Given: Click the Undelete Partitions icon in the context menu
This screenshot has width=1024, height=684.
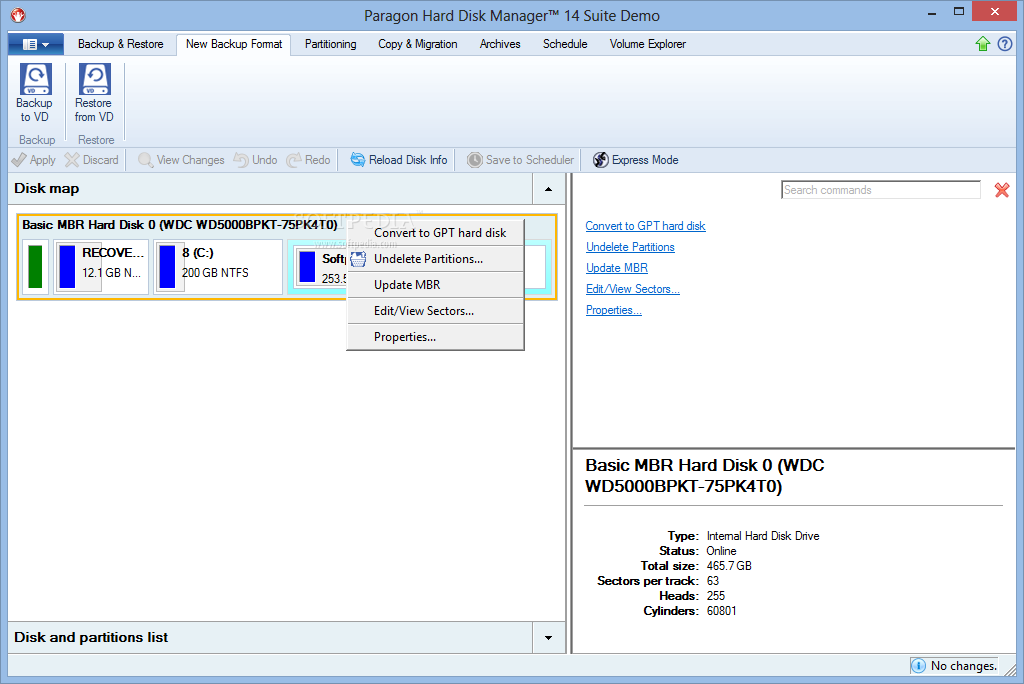Looking at the screenshot, I should coord(358,259).
